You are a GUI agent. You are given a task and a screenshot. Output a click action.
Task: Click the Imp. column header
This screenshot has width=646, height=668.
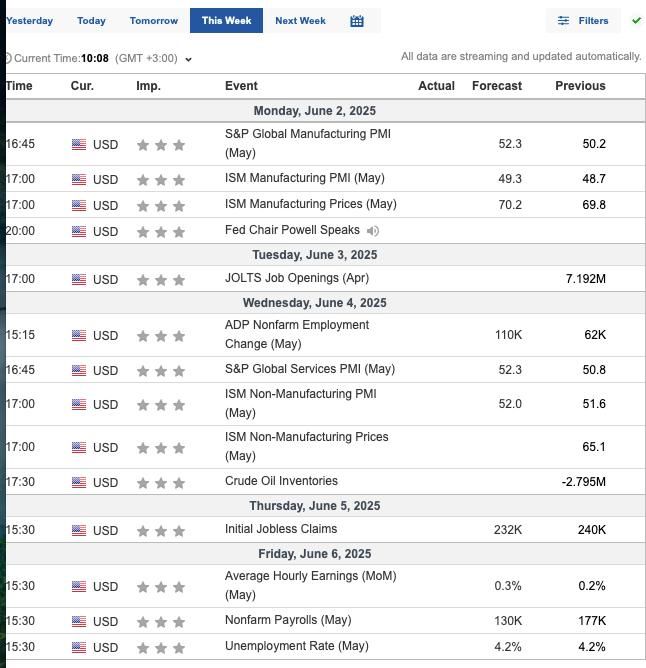click(x=148, y=86)
